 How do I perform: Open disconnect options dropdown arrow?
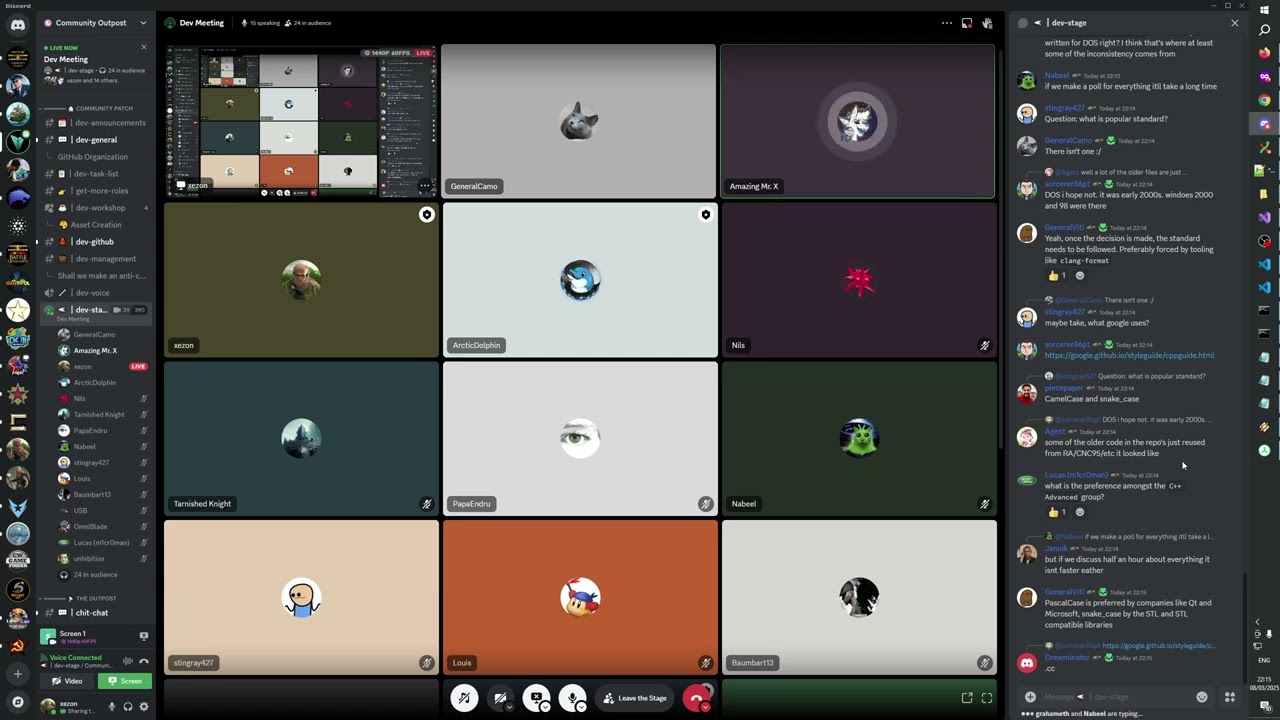(x=706, y=707)
